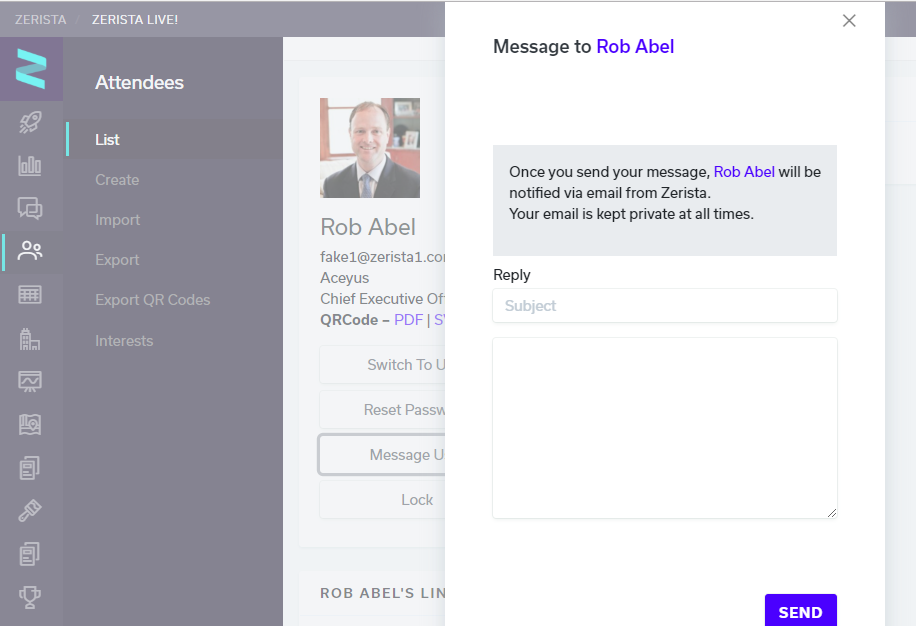Click the trophy icon in sidebar
This screenshot has width=916, height=626.
pos(30,597)
